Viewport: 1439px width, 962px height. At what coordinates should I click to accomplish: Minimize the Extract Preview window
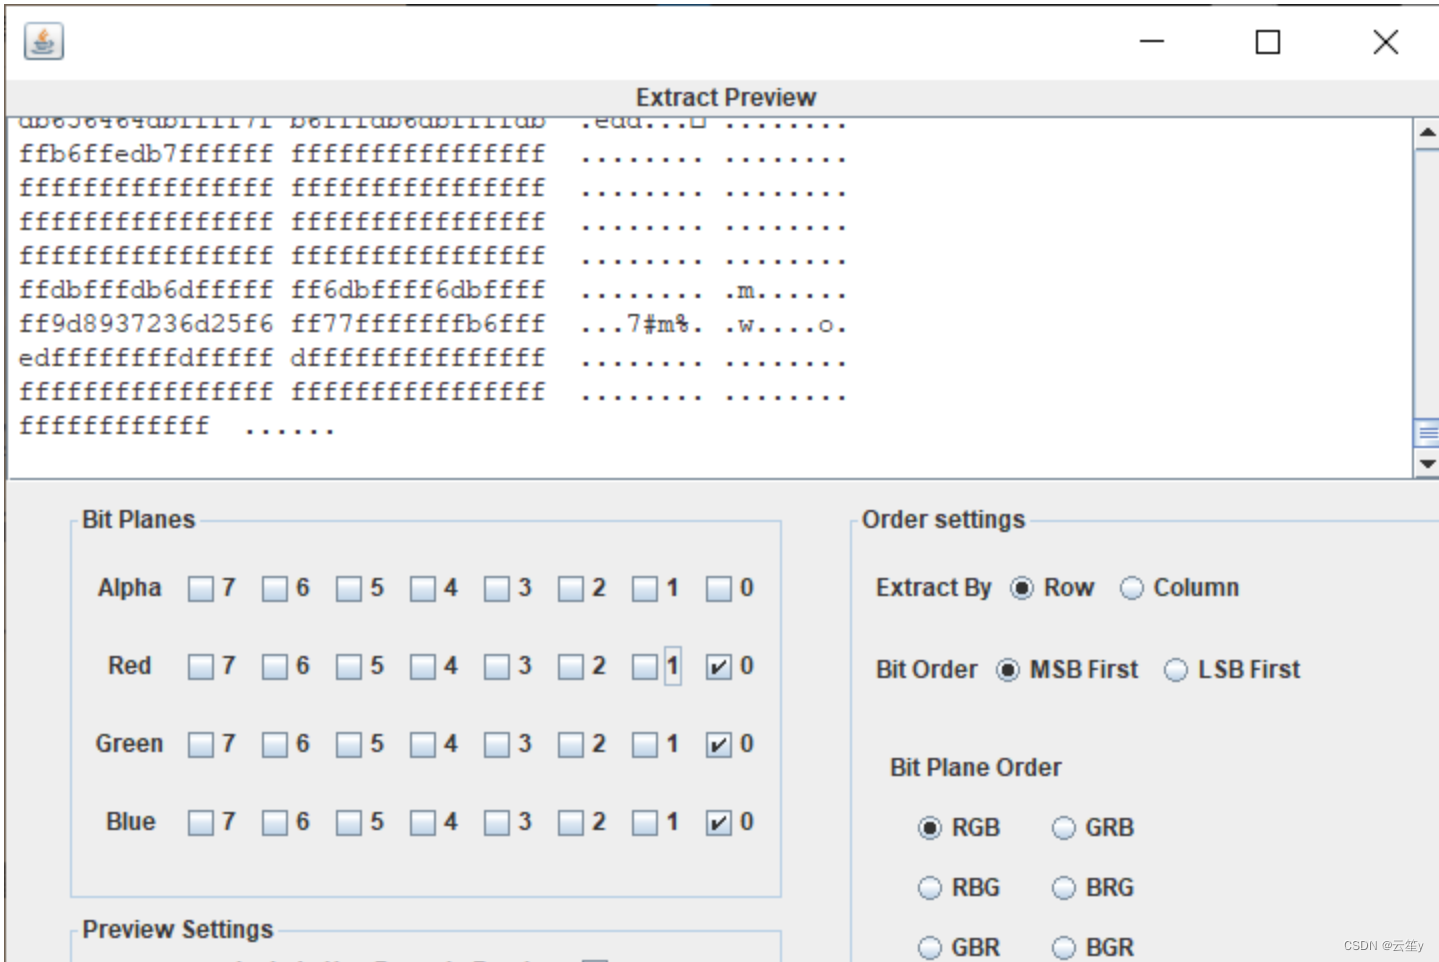click(x=1152, y=42)
